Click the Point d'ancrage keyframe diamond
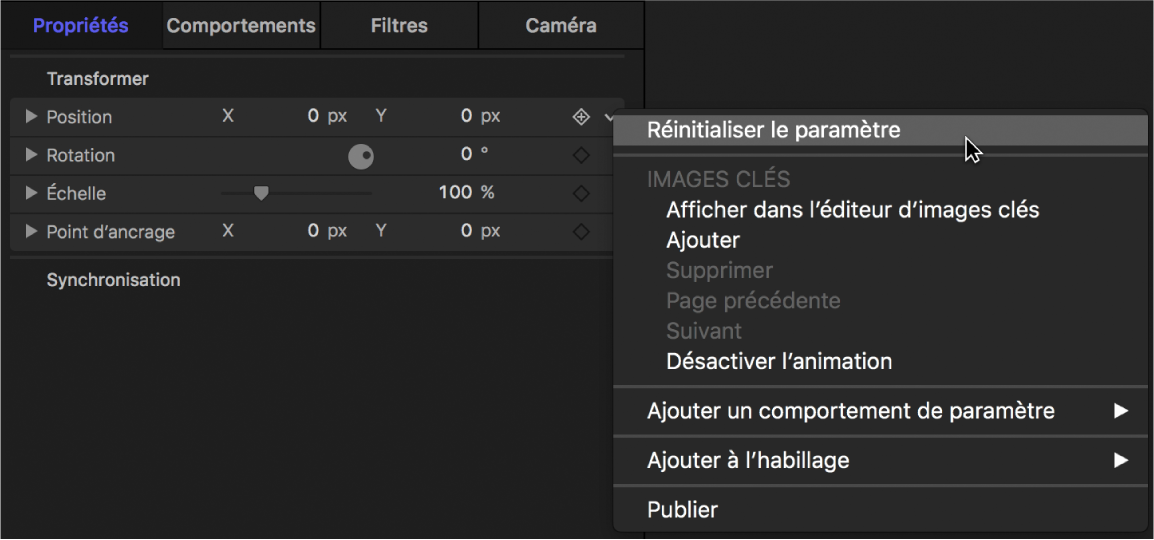The height and width of the screenshot is (540, 1154). 581,232
